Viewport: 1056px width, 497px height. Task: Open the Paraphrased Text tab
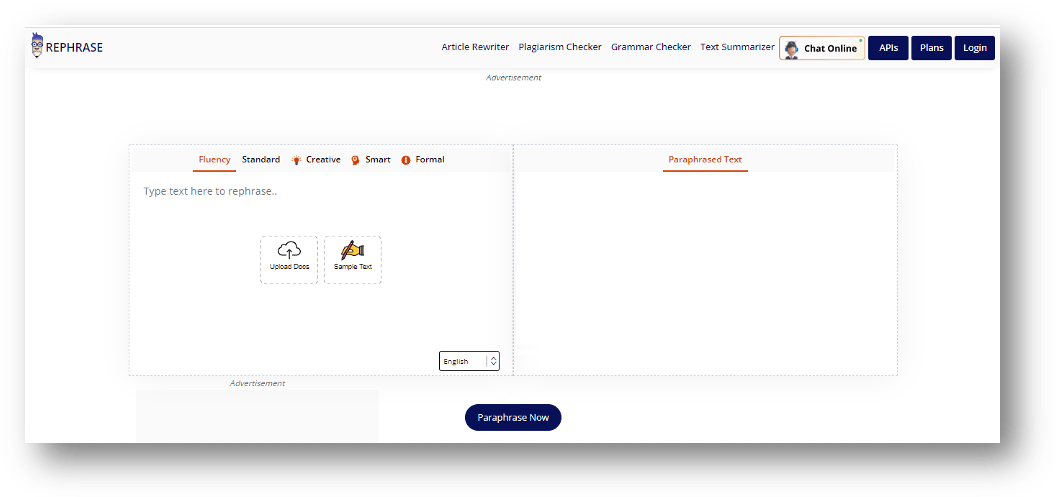[x=705, y=160]
